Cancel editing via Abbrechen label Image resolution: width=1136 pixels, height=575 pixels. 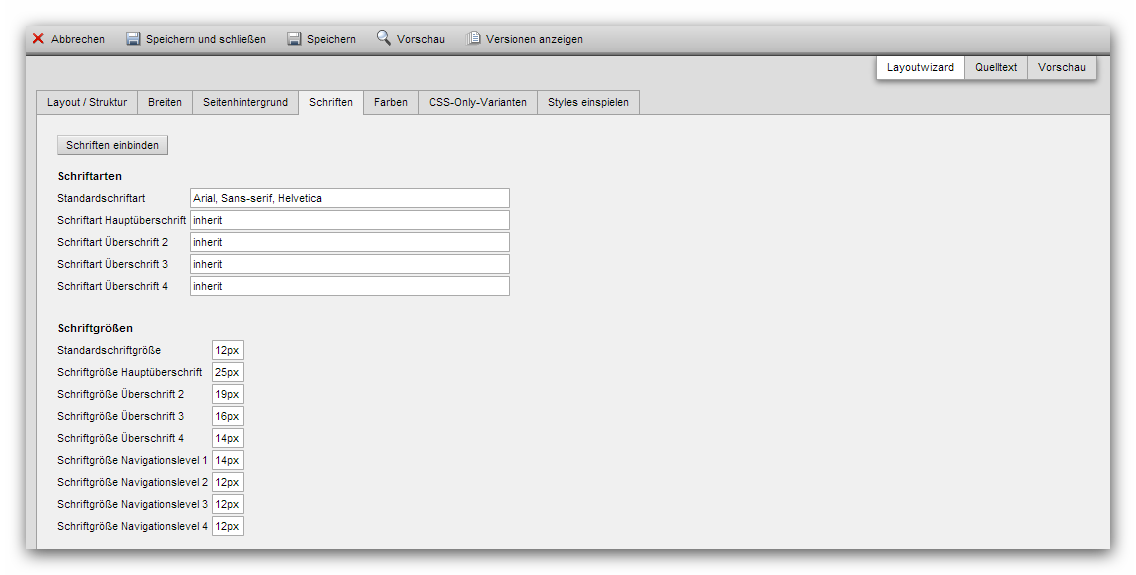(x=78, y=39)
